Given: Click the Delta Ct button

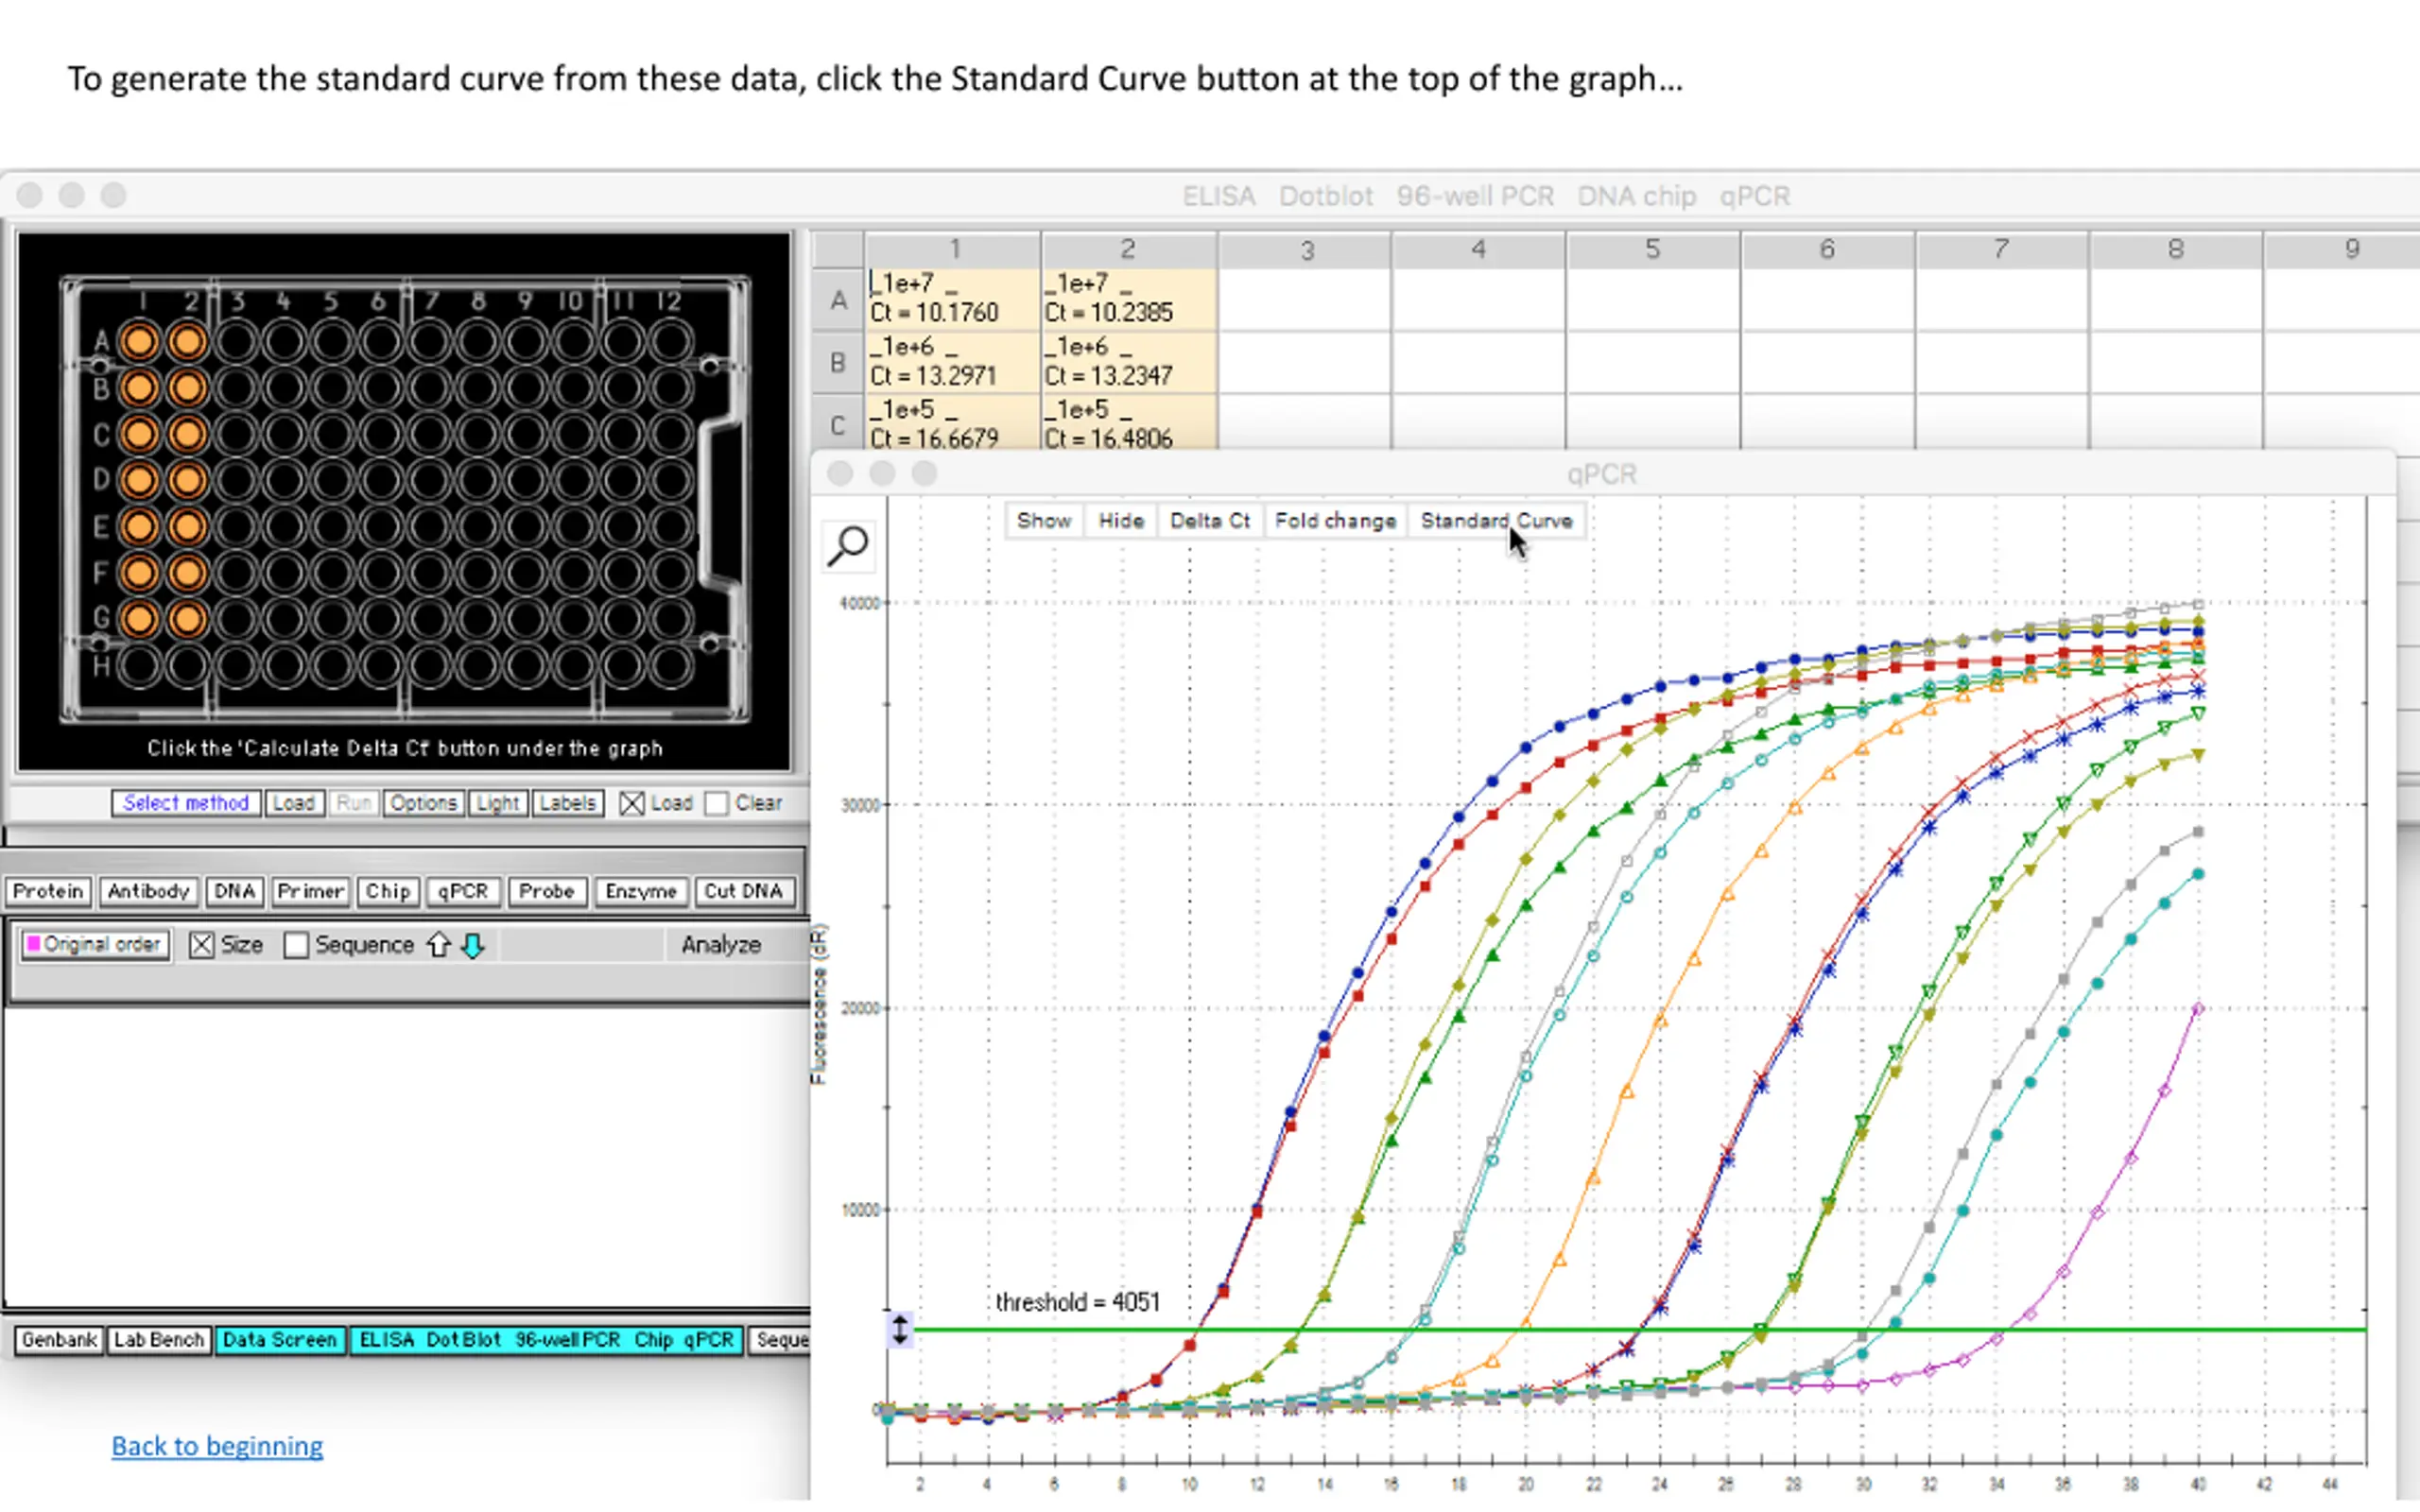Looking at the screenshot, I should click(1209, 521).
